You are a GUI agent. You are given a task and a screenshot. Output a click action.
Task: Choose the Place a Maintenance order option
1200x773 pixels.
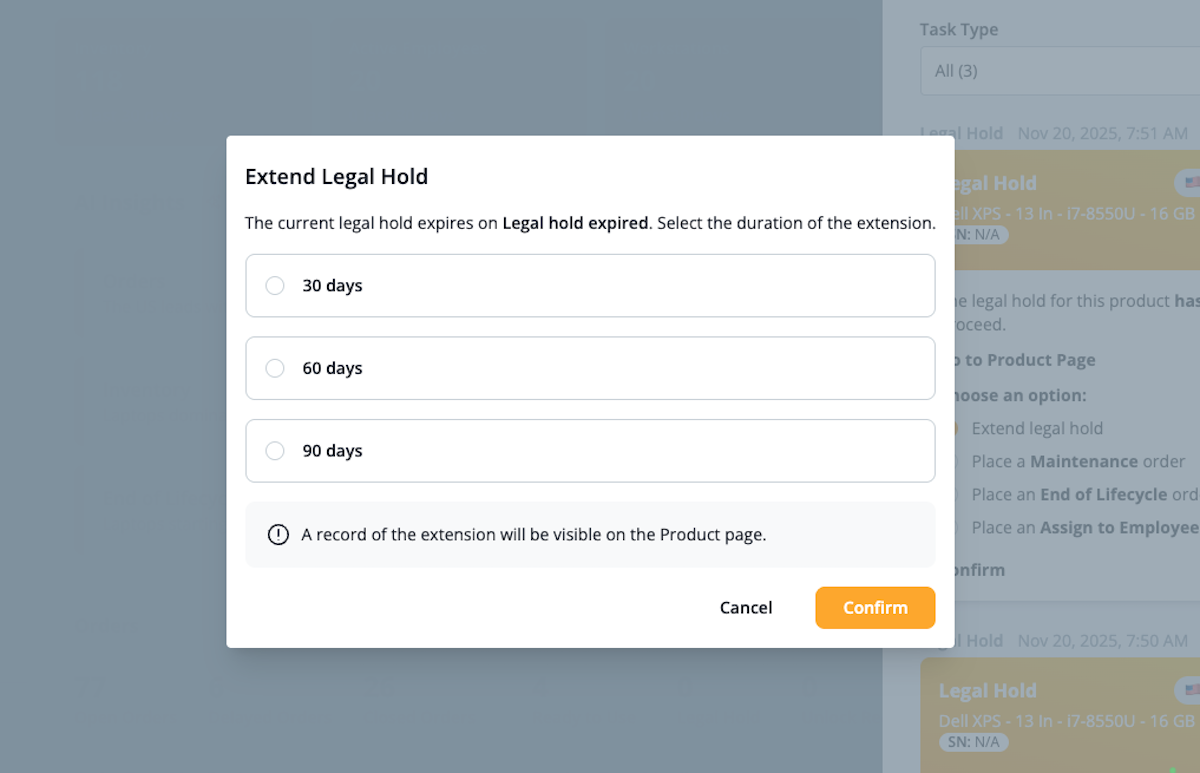(x=1078, y=462)
